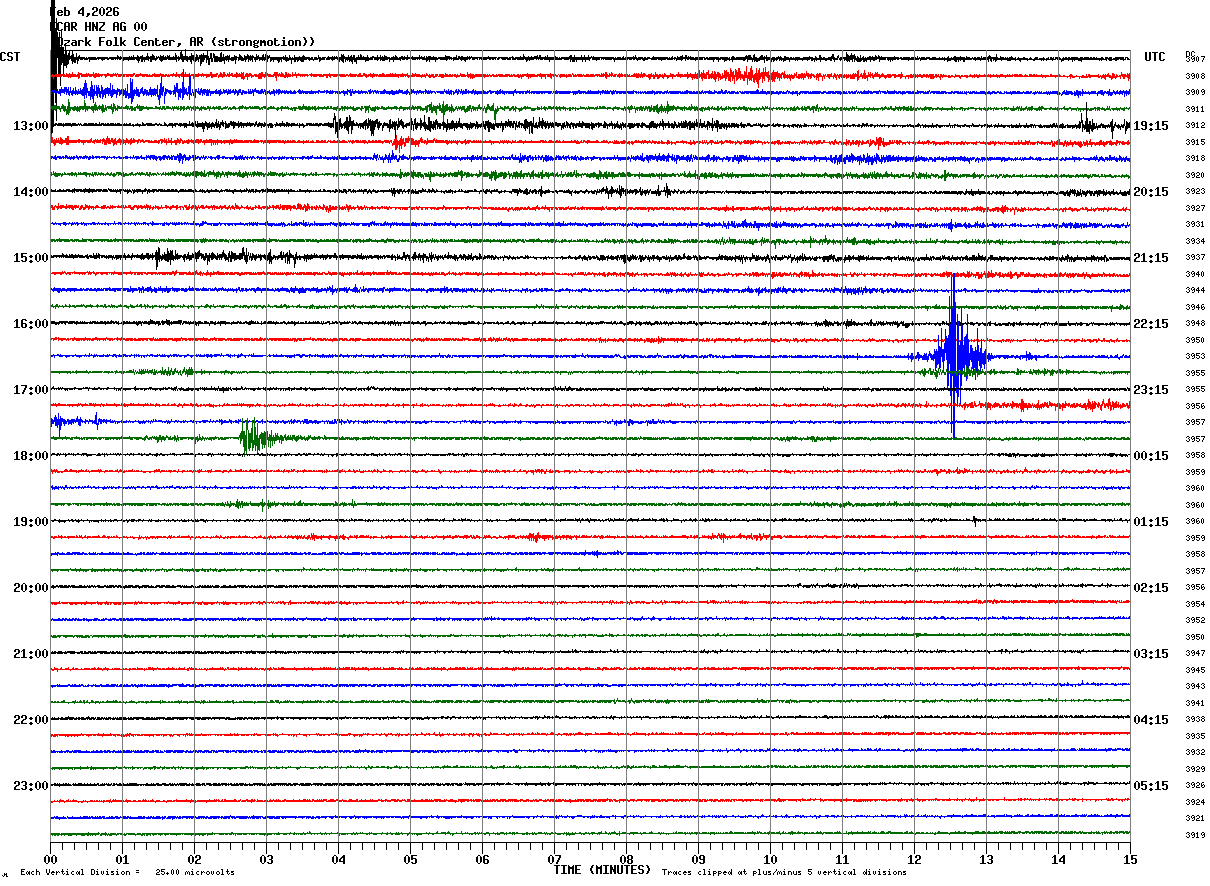The width and height of the screenshot is (1210, 886).
Task: Click the 25.00 microvolts scale note
Action: [x=195, y=872]
